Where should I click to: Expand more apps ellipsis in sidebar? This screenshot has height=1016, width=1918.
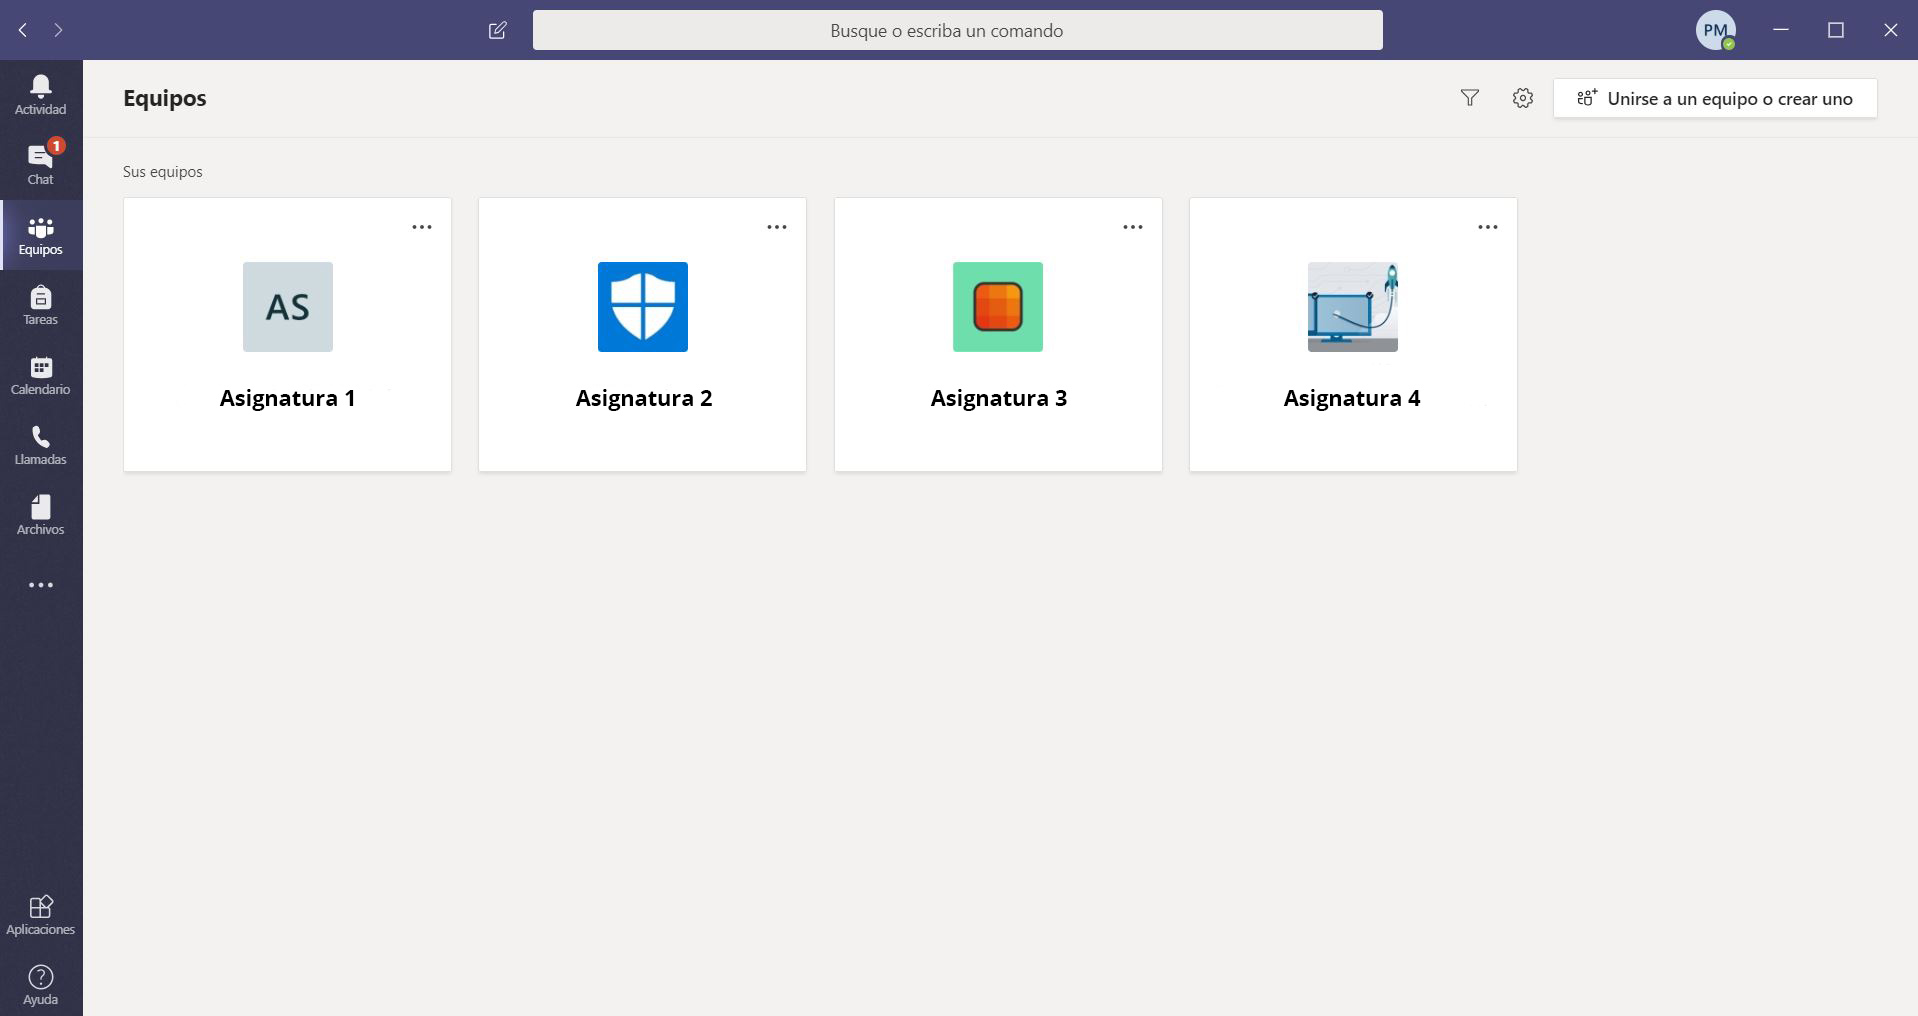pyautogui.click(x=40, y=585)
